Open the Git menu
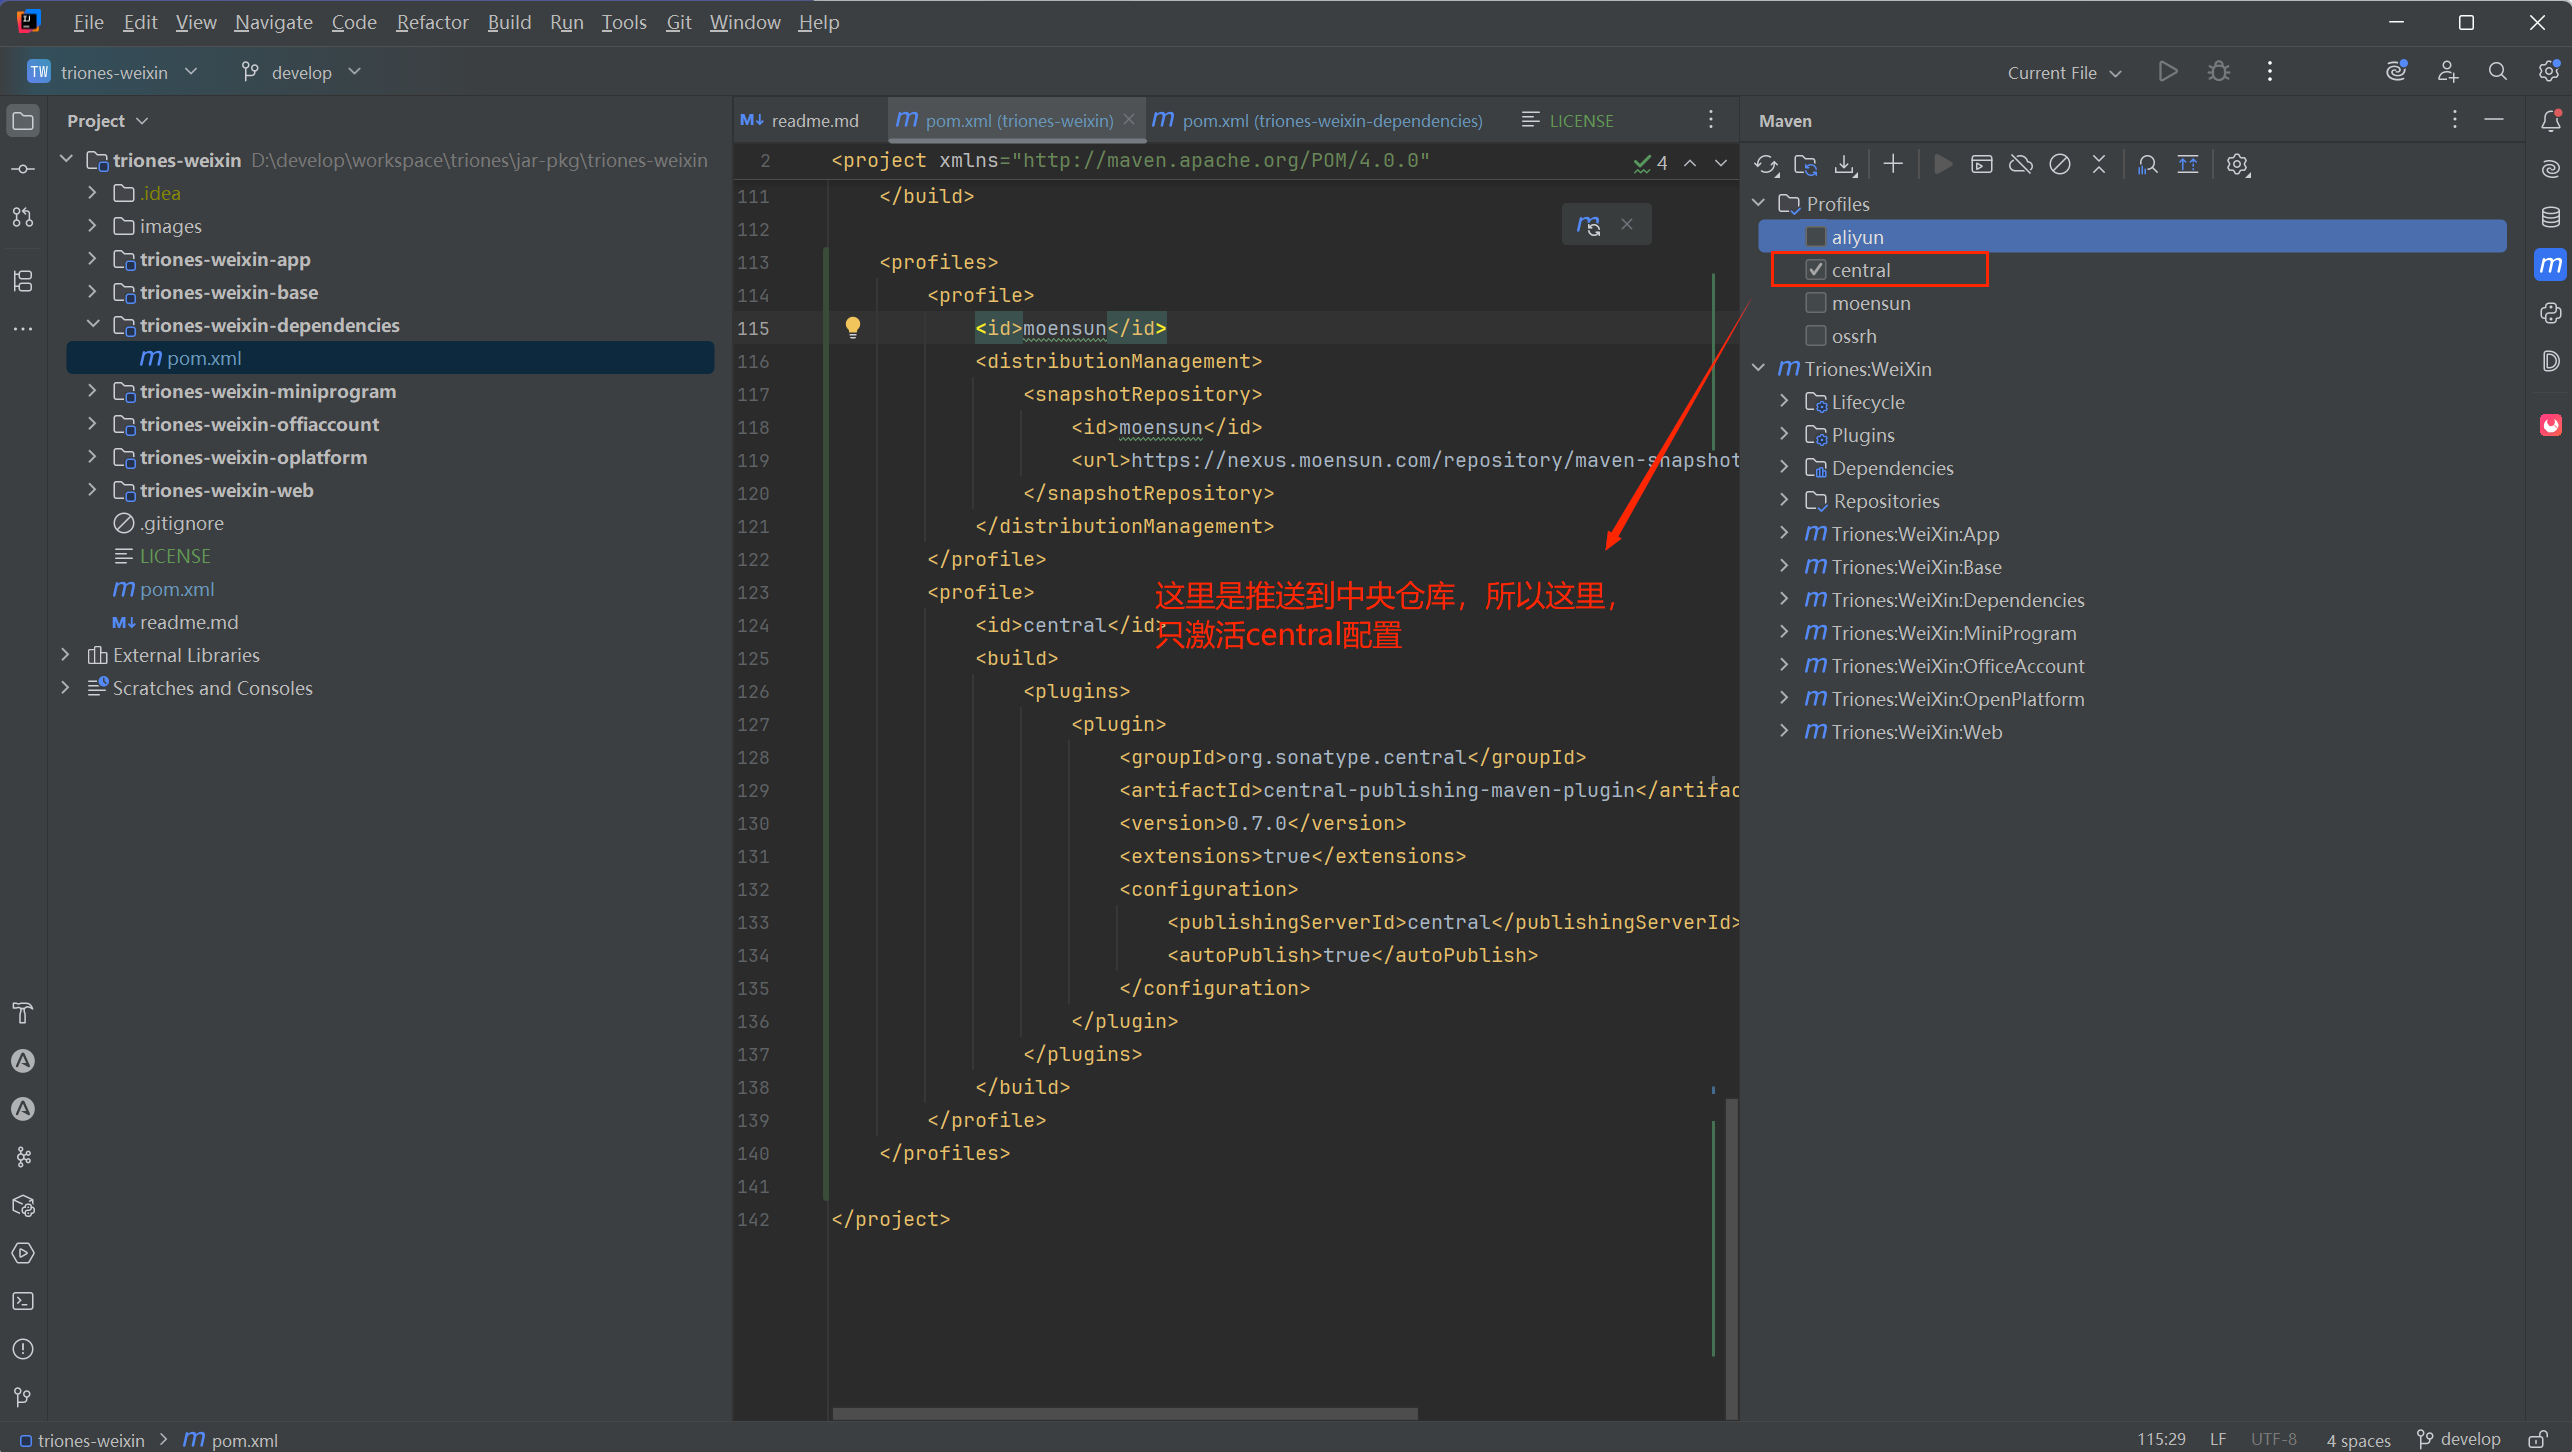 [678, 22]
